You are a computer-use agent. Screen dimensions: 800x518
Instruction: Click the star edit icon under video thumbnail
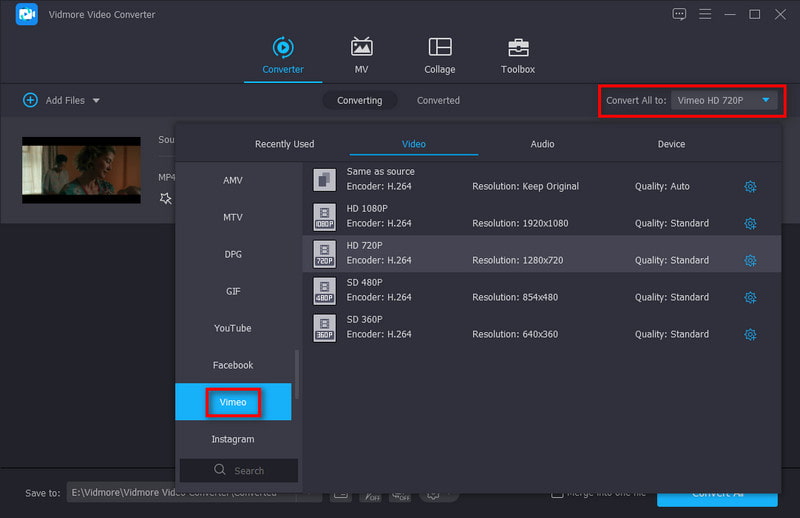click(x=166, y=198)
